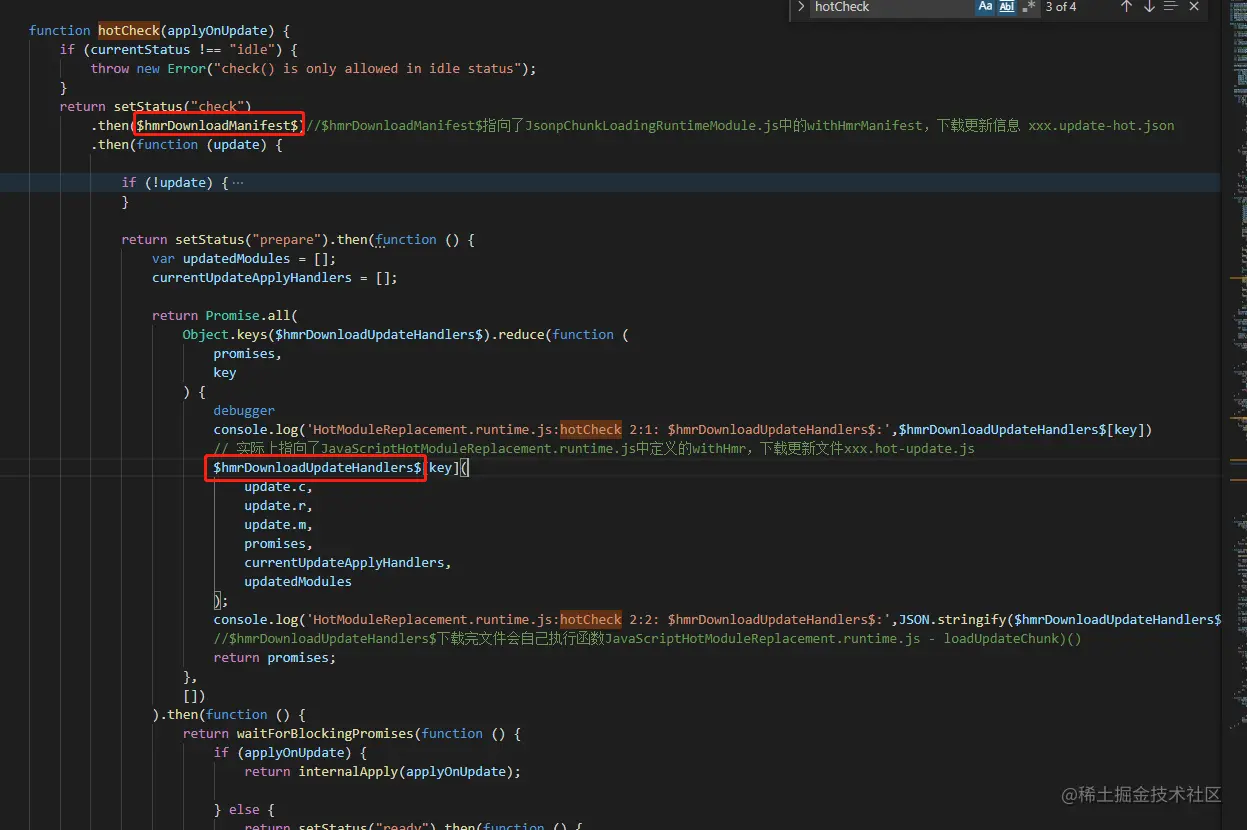Click 'throw new Error' line
The width and height of the screenshot is (1247, 830).
[x=313, y=69]
